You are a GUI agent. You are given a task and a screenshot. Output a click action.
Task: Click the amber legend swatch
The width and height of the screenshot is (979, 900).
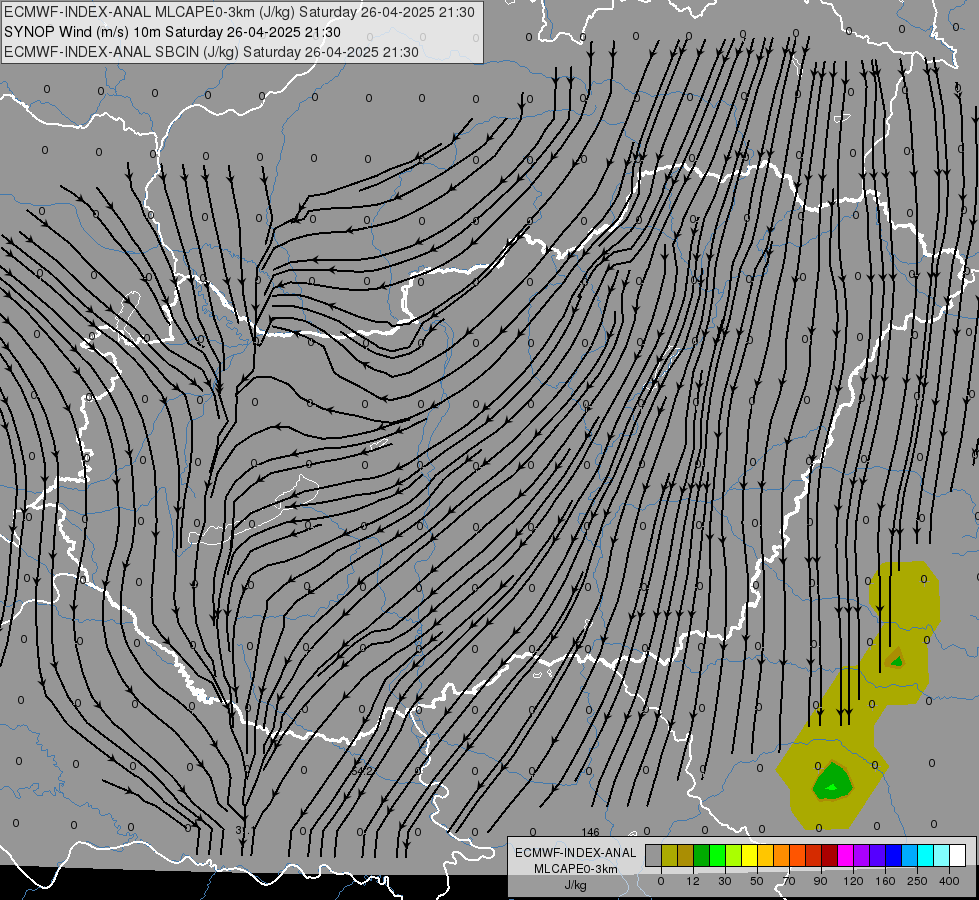click(765, 855)
